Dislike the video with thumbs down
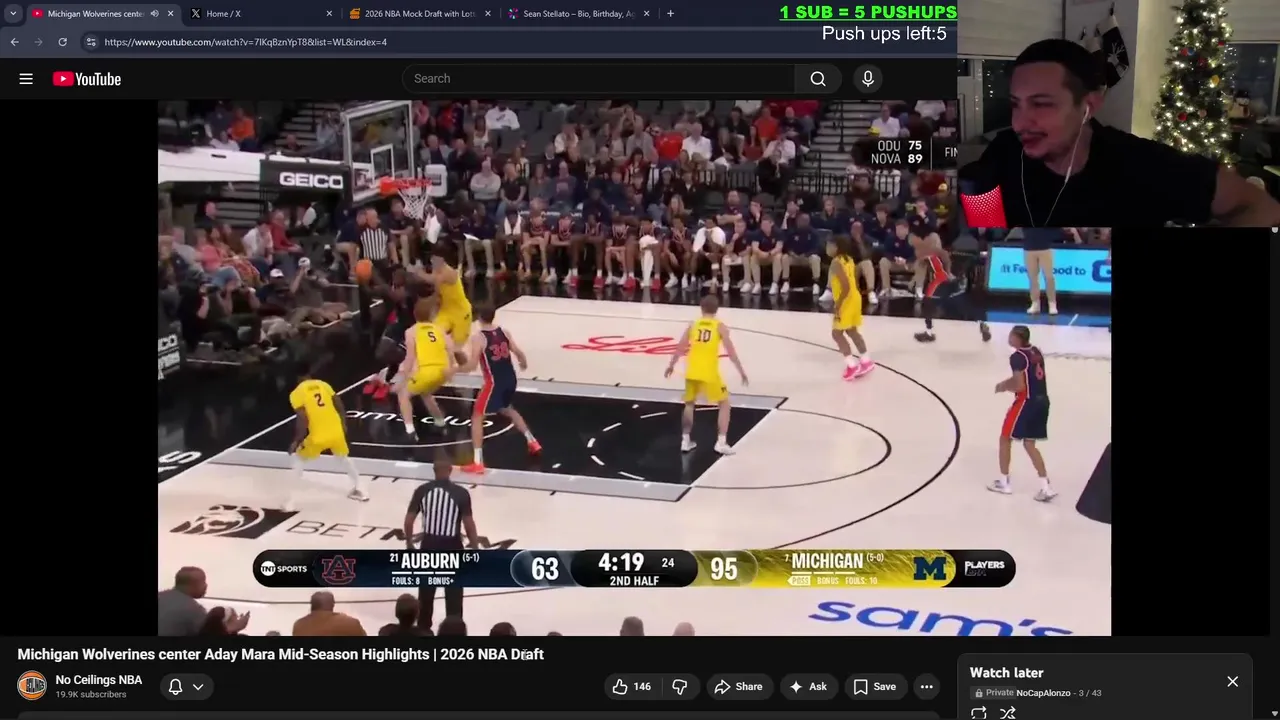 680,686
